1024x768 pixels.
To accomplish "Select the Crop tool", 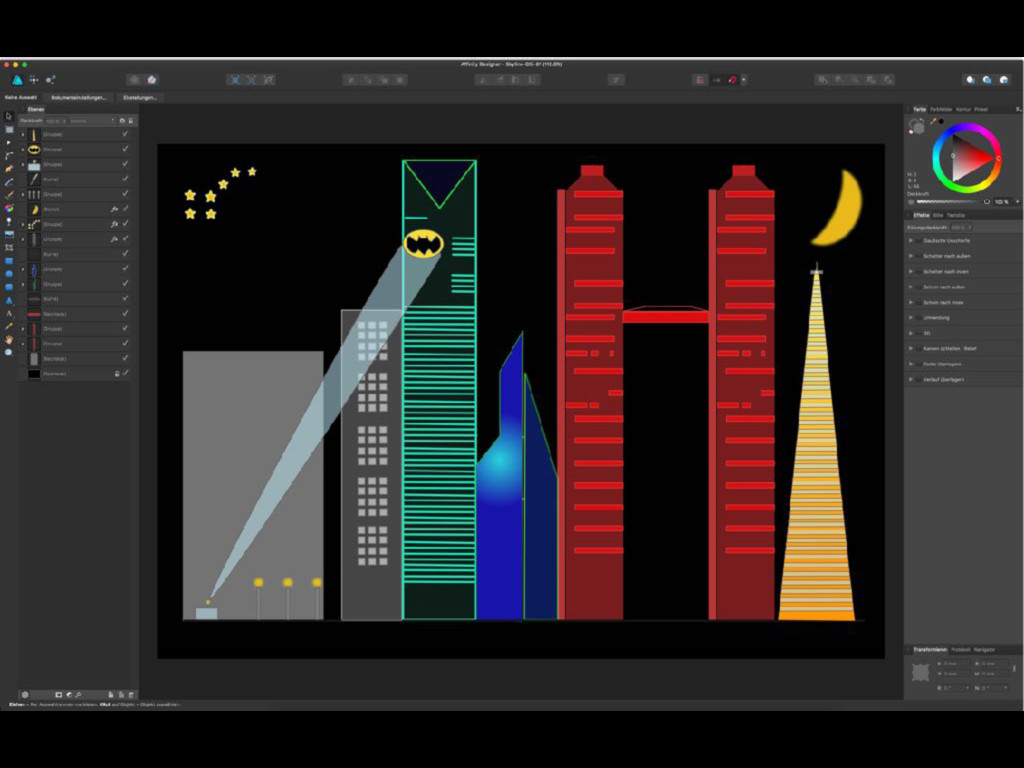I will coord(8,248).
